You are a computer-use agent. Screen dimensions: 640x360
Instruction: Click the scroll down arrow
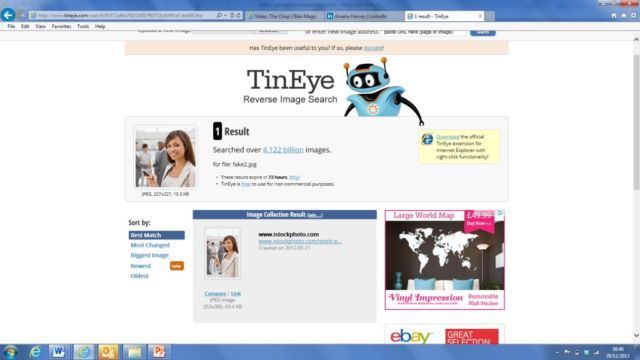pyautogui.click(x=636, y=336)
